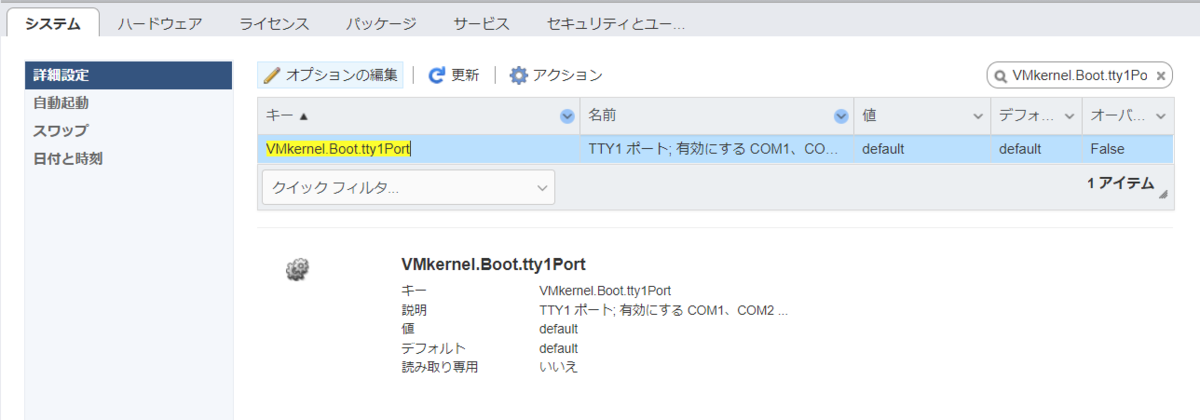Switch to the システム tab

tap(53, 23)
